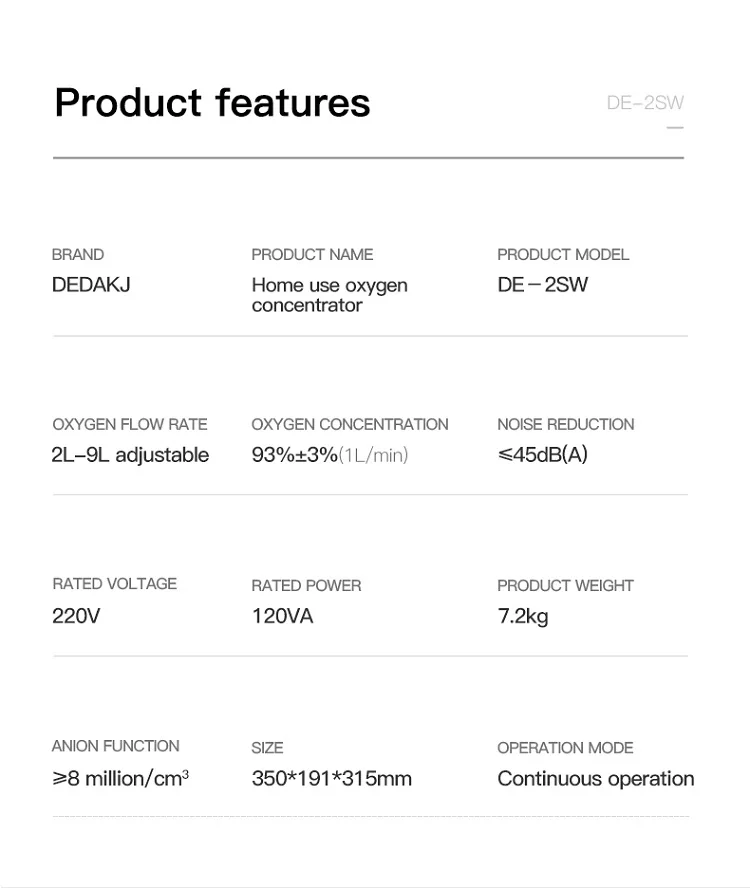Select the BRAND label
750x888 pixels.
(78, 255)
